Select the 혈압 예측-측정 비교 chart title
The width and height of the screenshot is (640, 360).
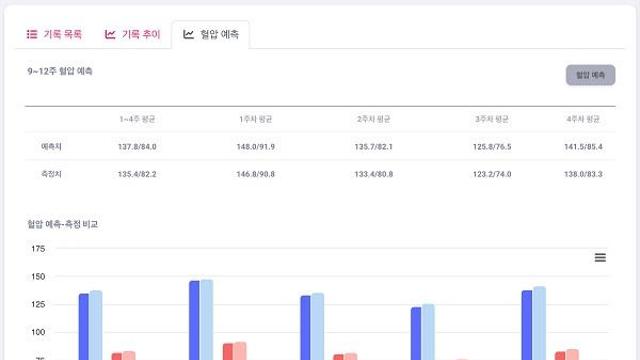click(62, 224)
